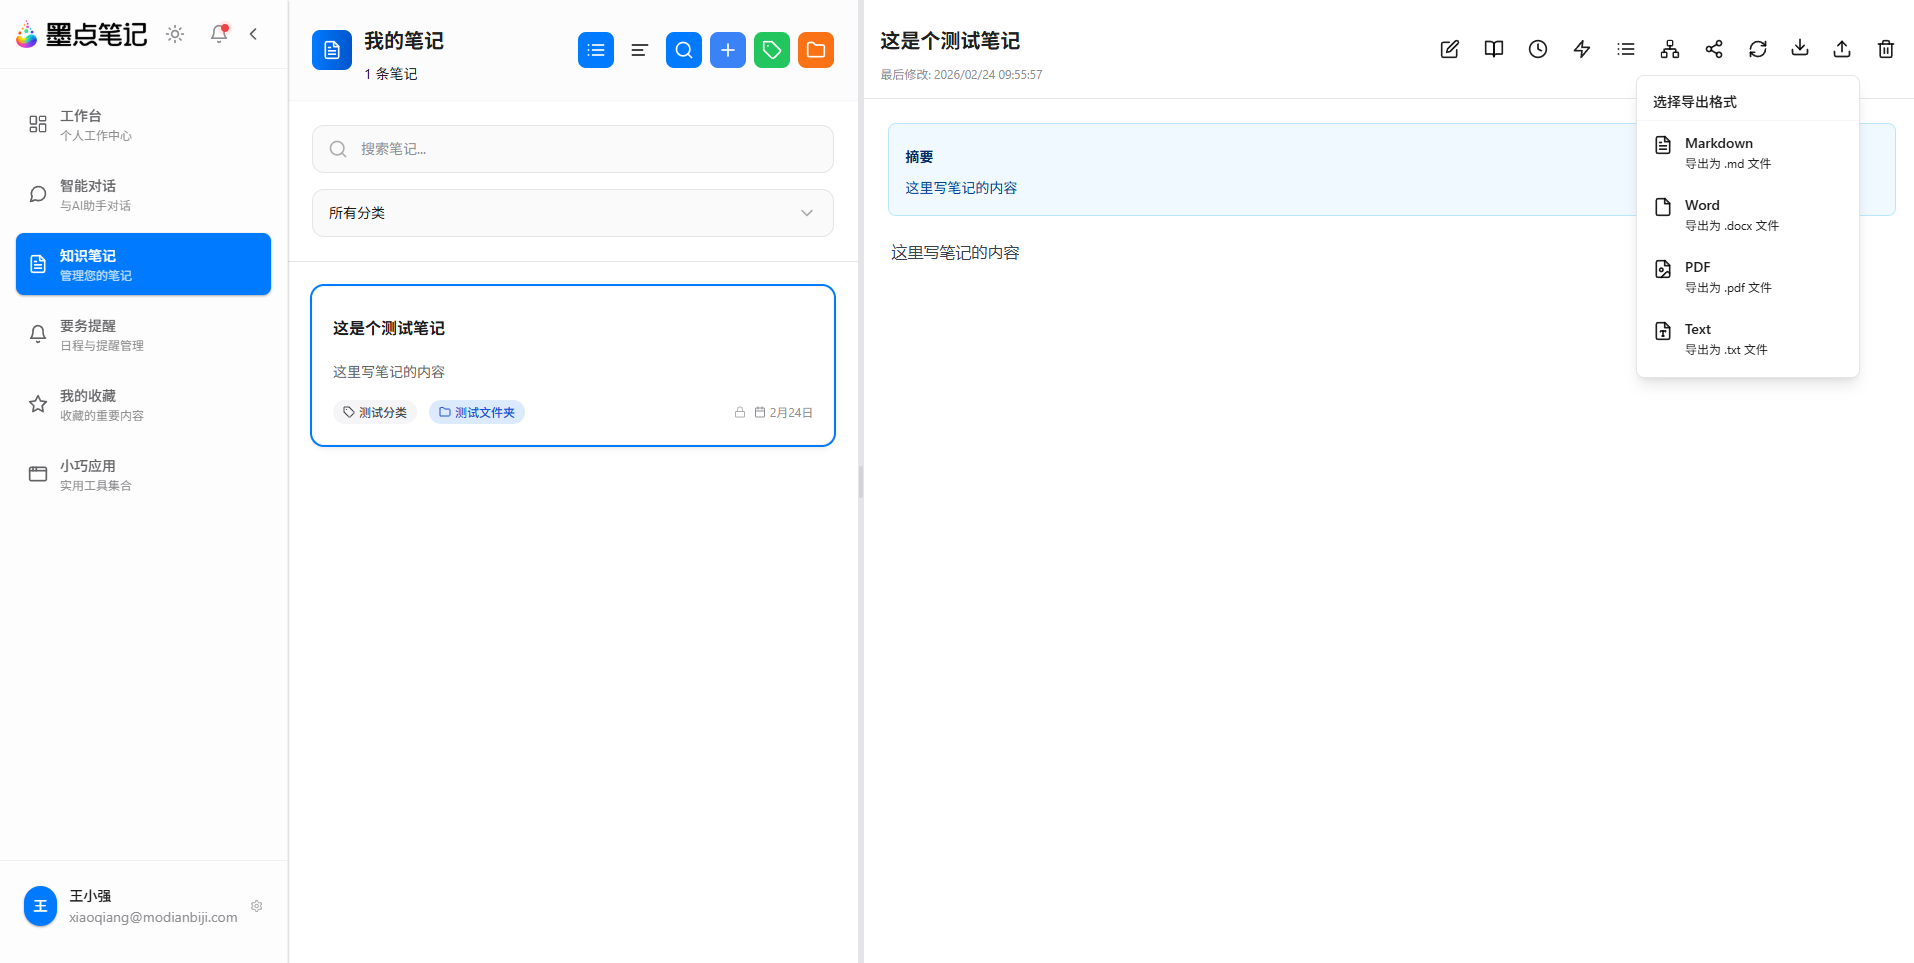Image resolution: width=1914 pixels, height=963 pixels.
Task: Click the 搜索笔记 search field
Action: coord(572,148)
